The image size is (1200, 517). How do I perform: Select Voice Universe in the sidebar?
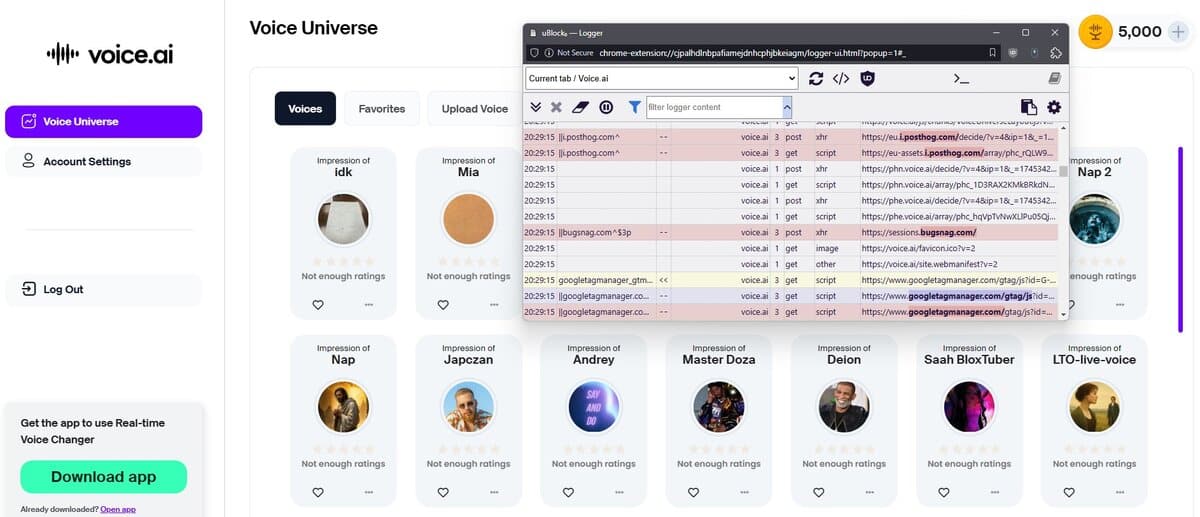click(x=103, y=121)
